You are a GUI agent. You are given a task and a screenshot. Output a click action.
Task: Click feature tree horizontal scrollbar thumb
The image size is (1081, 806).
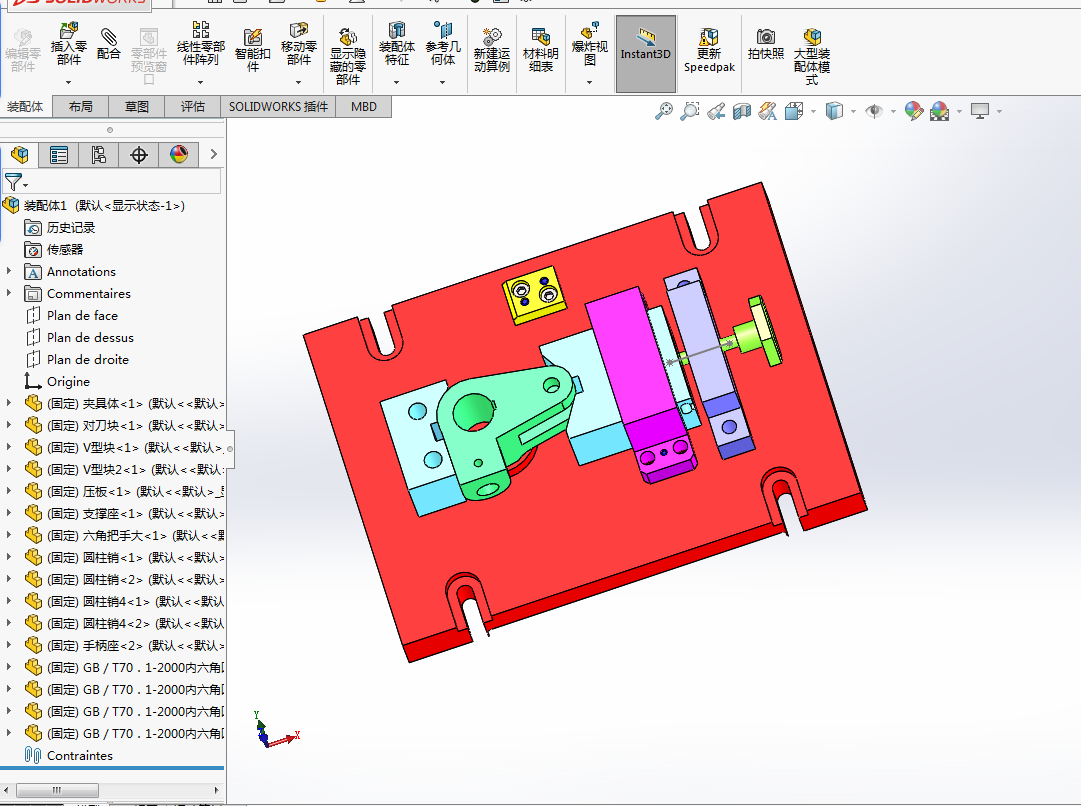(57, 790)
